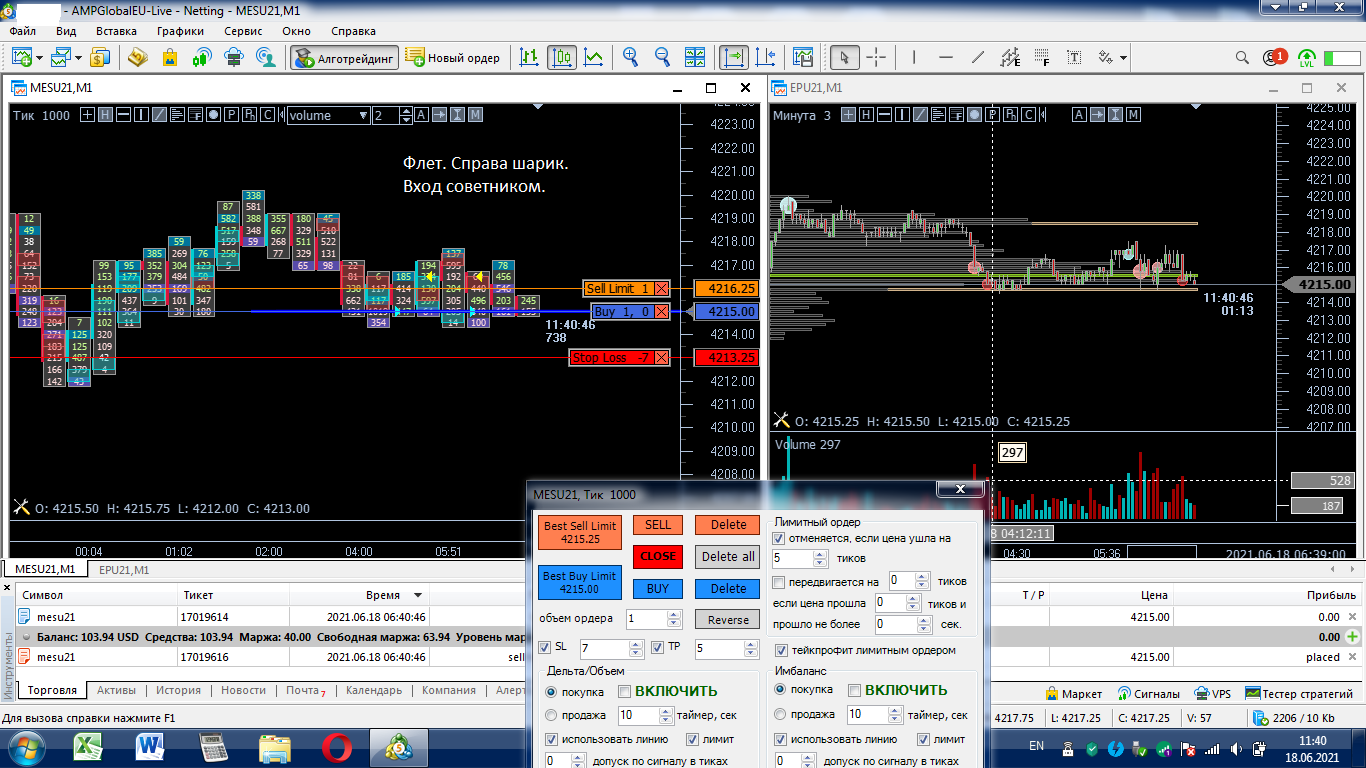
Task: Open the new chart toolbar icon
Action: click(22, 57)
